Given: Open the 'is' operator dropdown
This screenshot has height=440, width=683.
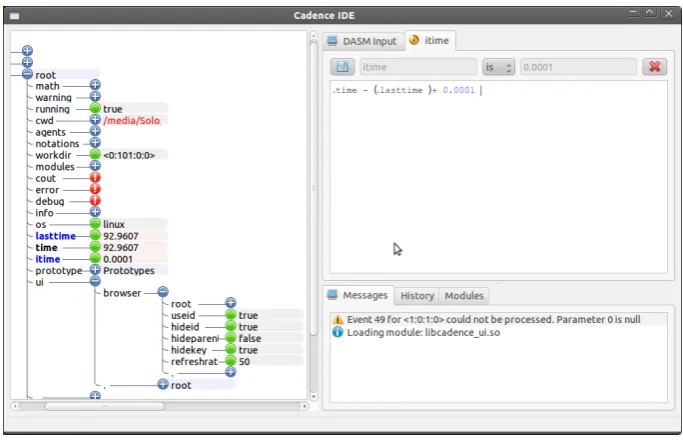Looking at the screenshot, I should [x=498, y=67].
